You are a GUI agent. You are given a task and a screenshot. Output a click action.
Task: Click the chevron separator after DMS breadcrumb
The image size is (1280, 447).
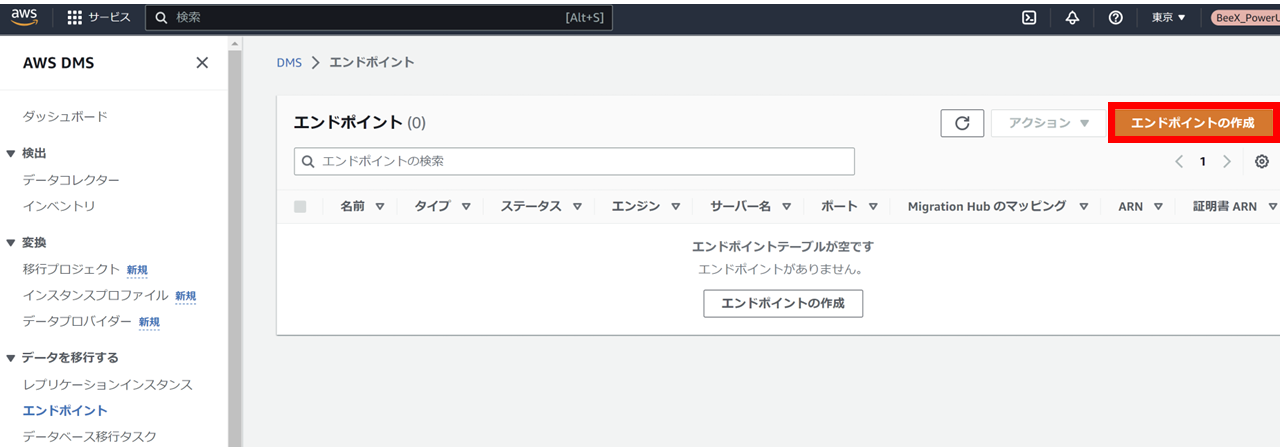tap(316, 62)
